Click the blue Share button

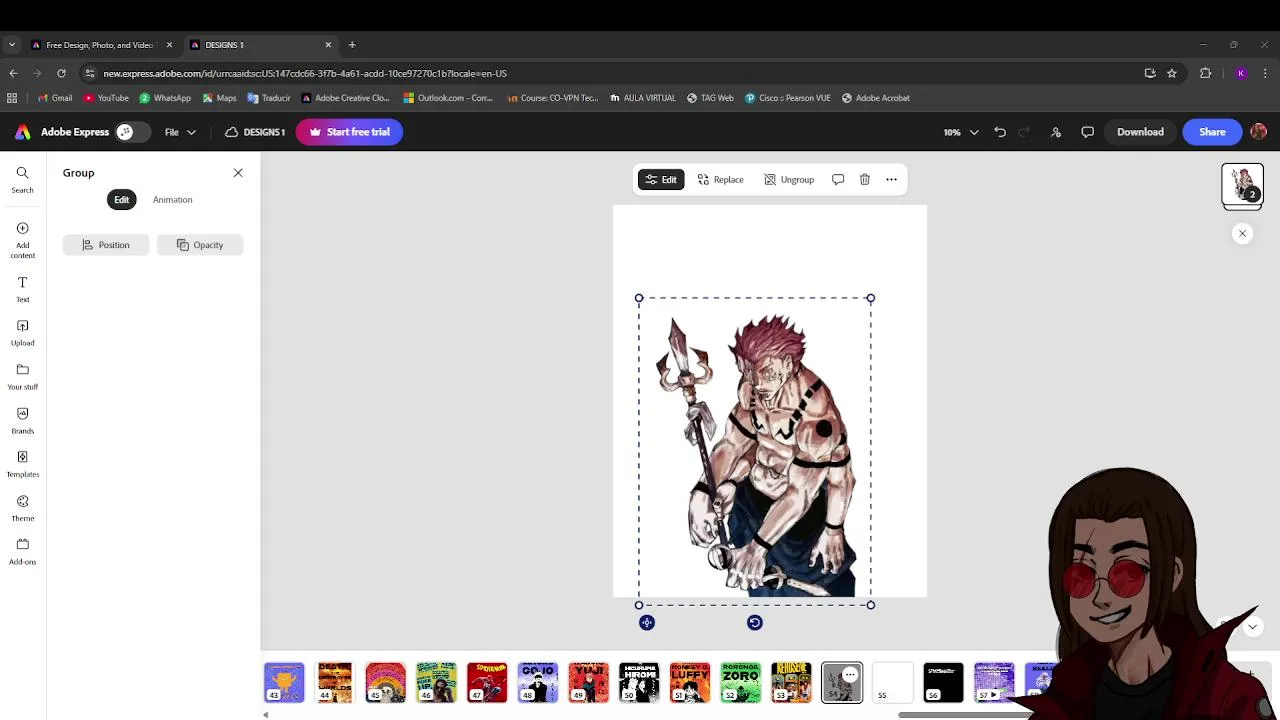click(x=1212, y=132)
